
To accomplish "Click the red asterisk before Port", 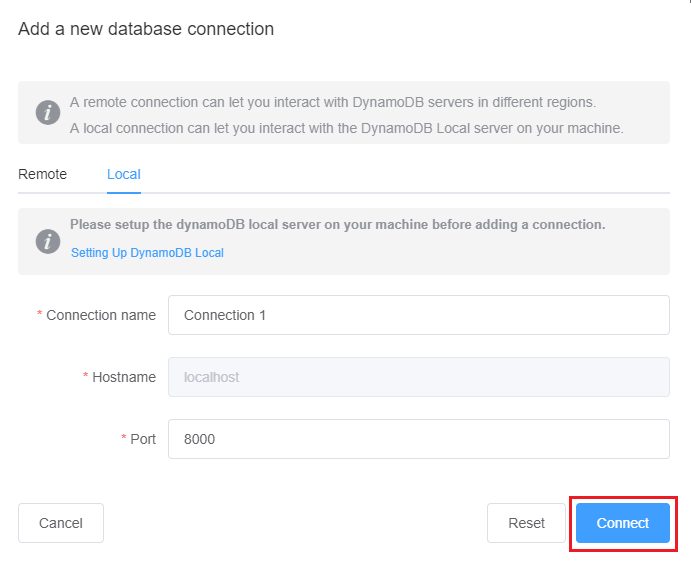I will (x=124, y=440).
